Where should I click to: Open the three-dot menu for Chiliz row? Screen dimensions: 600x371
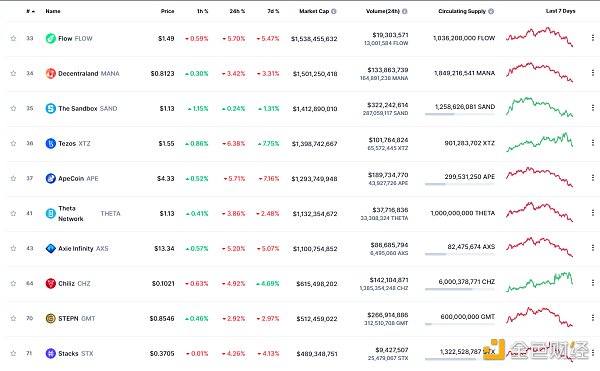pyautogui.click(x=593, y=283)
